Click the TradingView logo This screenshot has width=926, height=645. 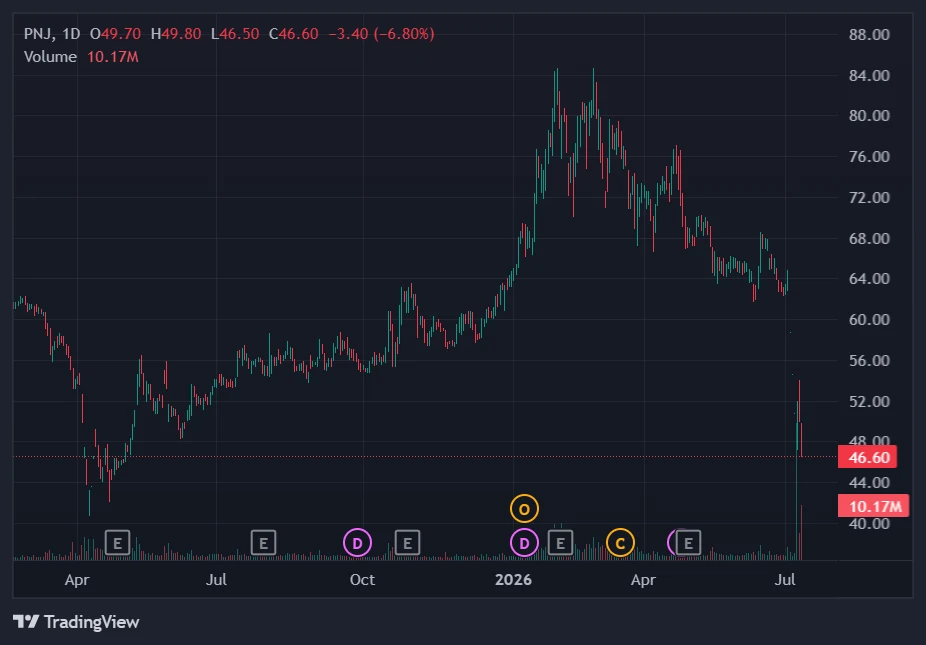(76, 622)
